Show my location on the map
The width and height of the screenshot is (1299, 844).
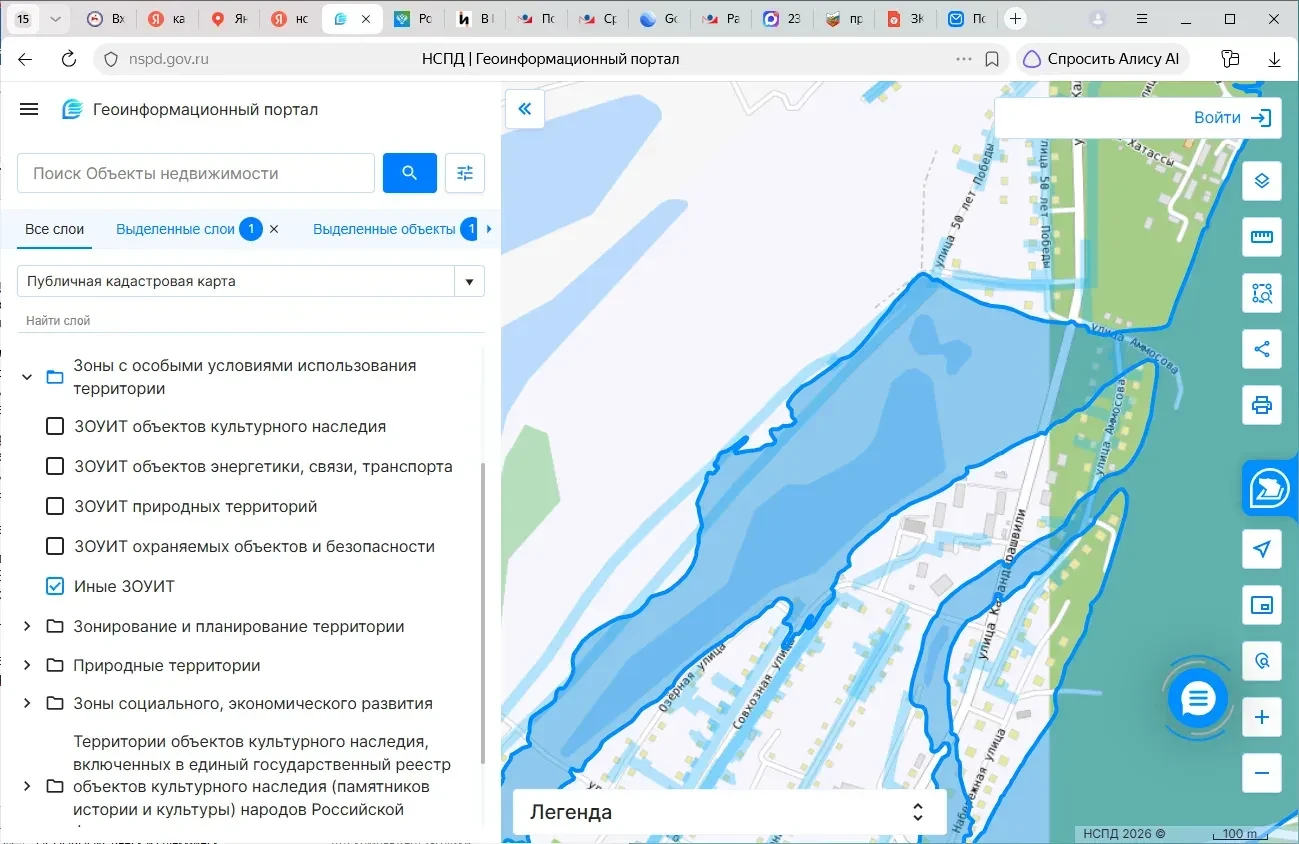click(1262, 549)
